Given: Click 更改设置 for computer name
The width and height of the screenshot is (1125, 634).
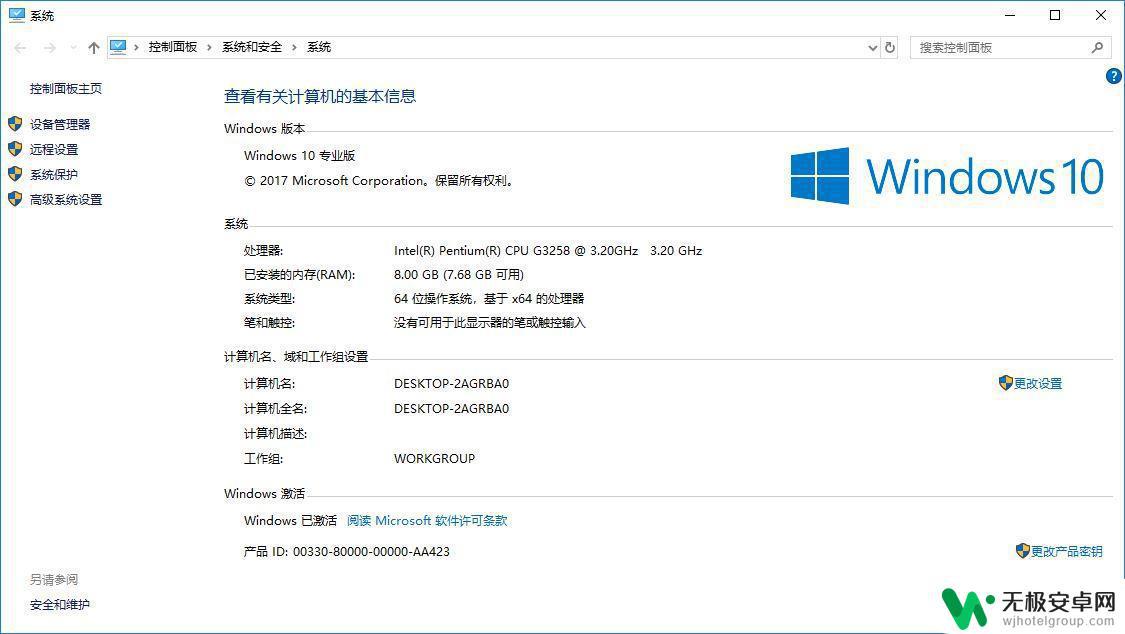Looking at the screenshot, I should (1038, 384).
